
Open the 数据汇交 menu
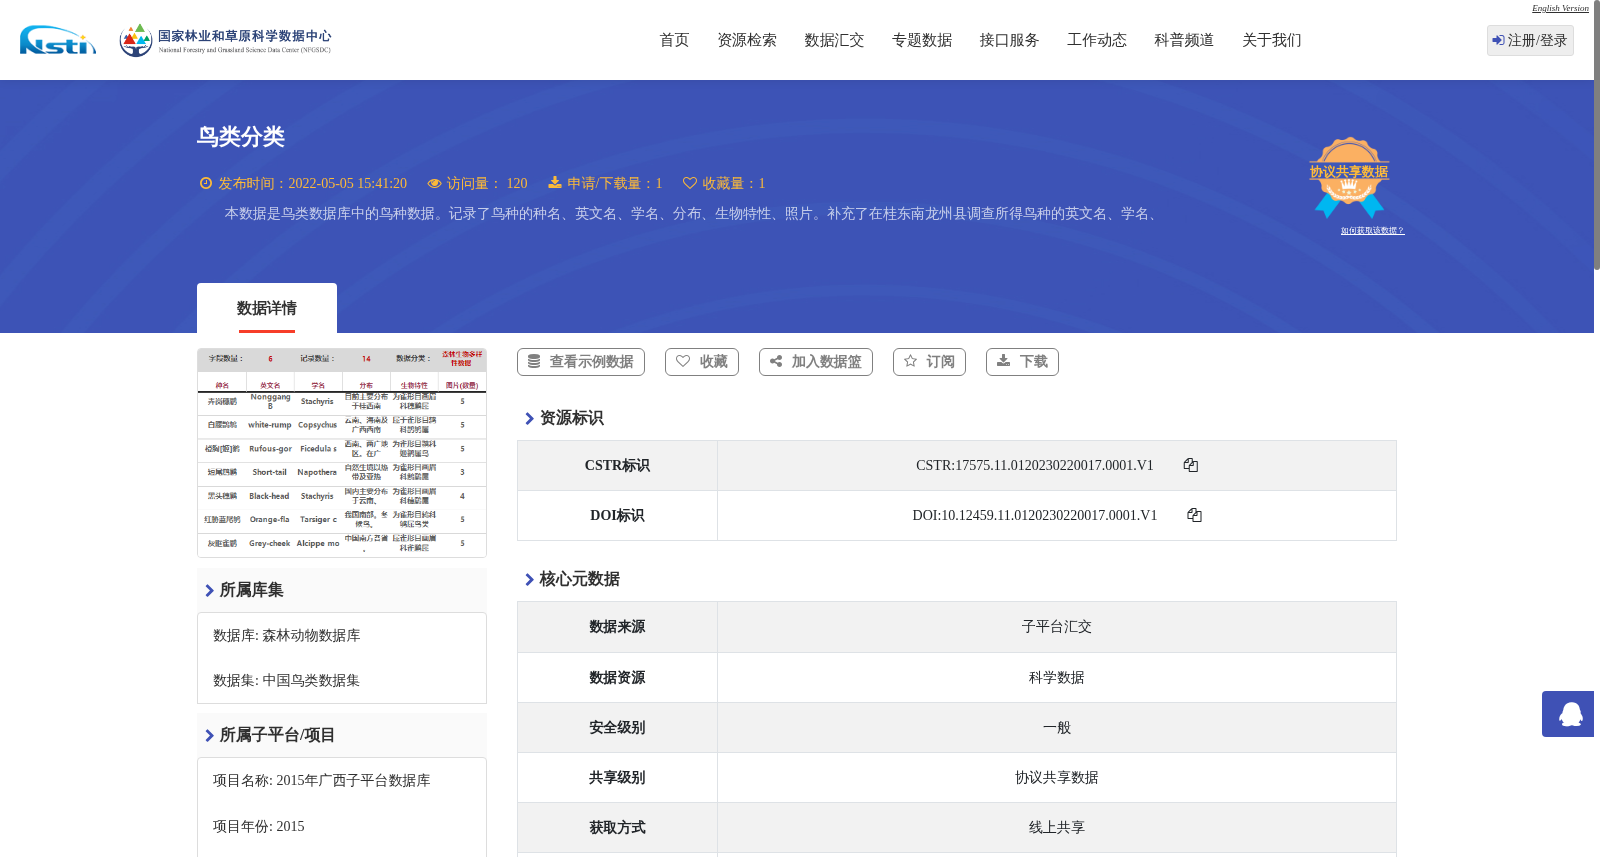[834, 40]
